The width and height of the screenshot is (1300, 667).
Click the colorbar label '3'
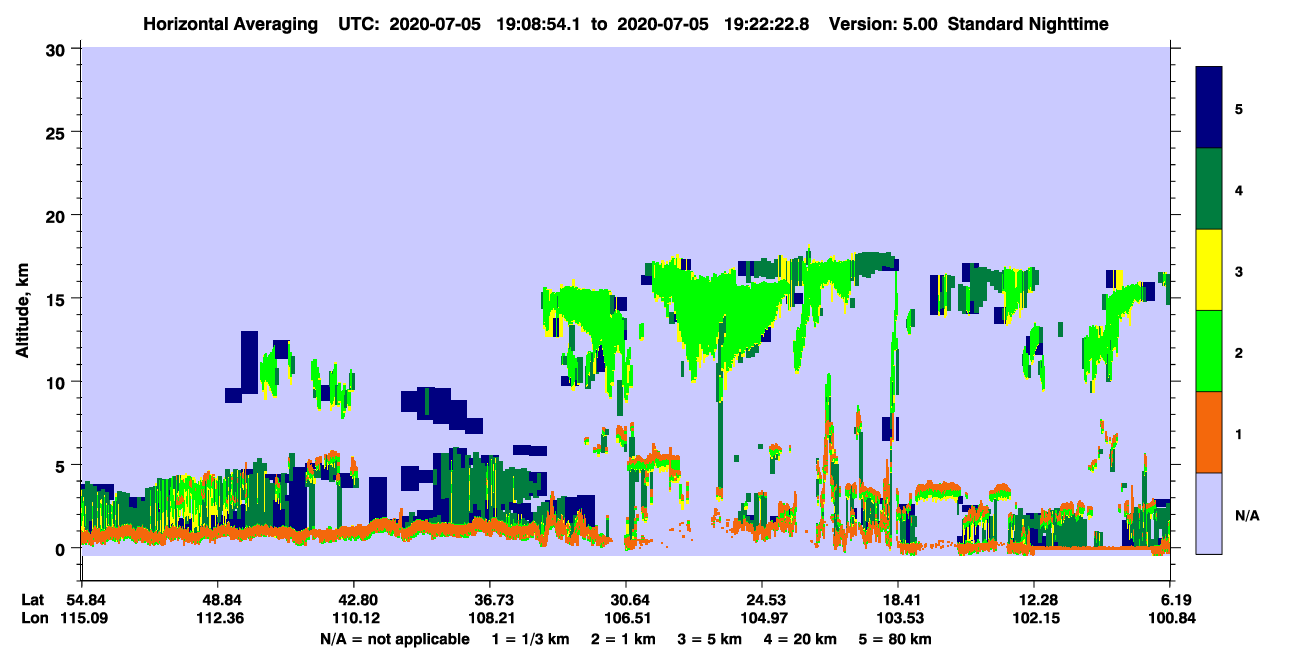(x=1239, y=271)
